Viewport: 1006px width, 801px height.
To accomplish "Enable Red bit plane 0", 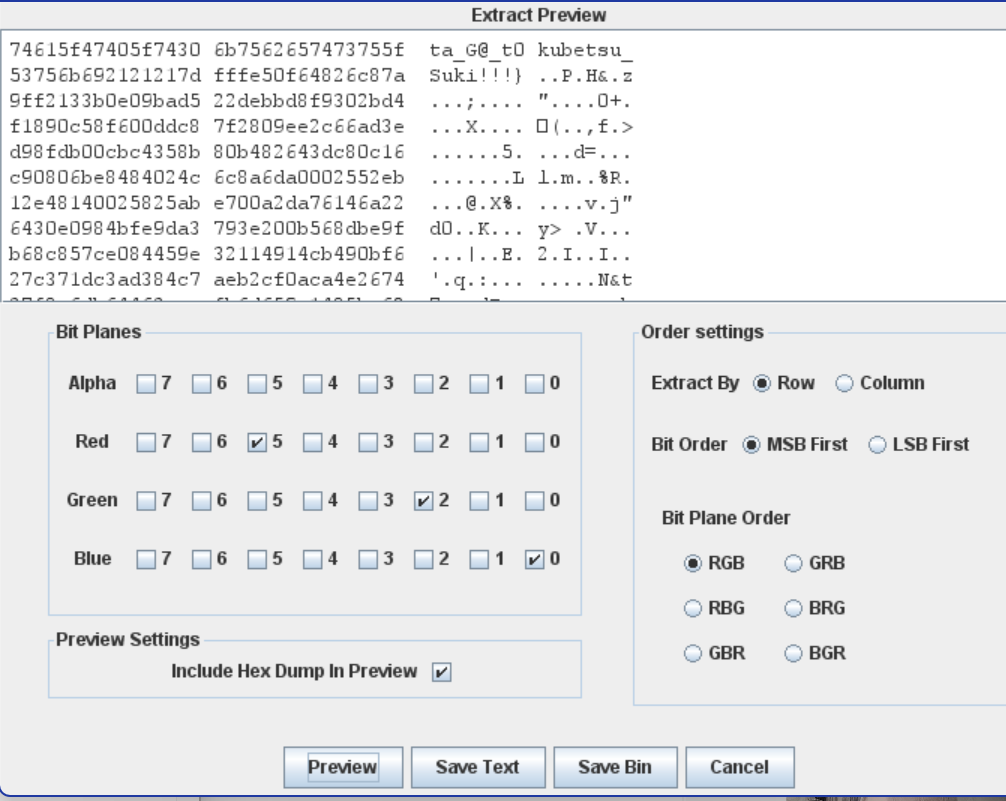I will coord(535,442).
